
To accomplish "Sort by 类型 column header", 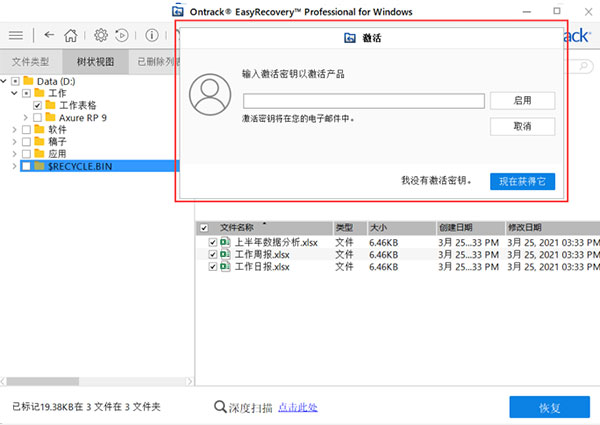I will tap(350, 228).
